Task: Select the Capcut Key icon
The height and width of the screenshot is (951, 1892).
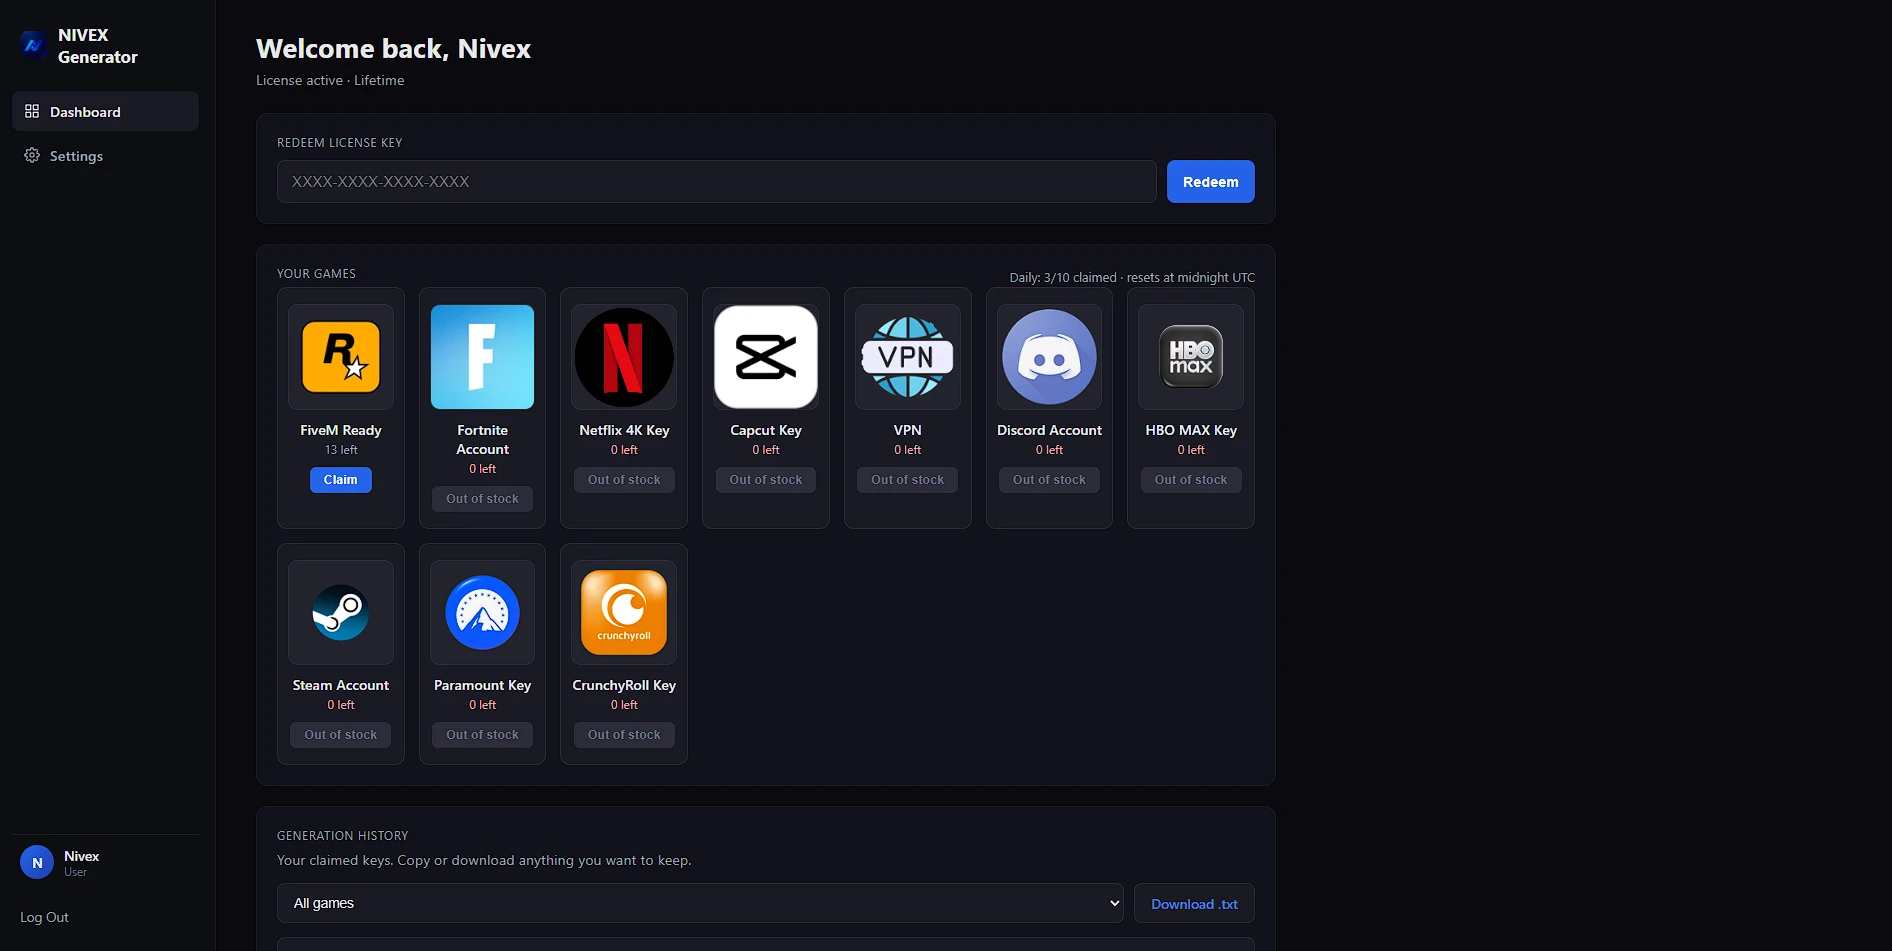Action: click(766, 357)
